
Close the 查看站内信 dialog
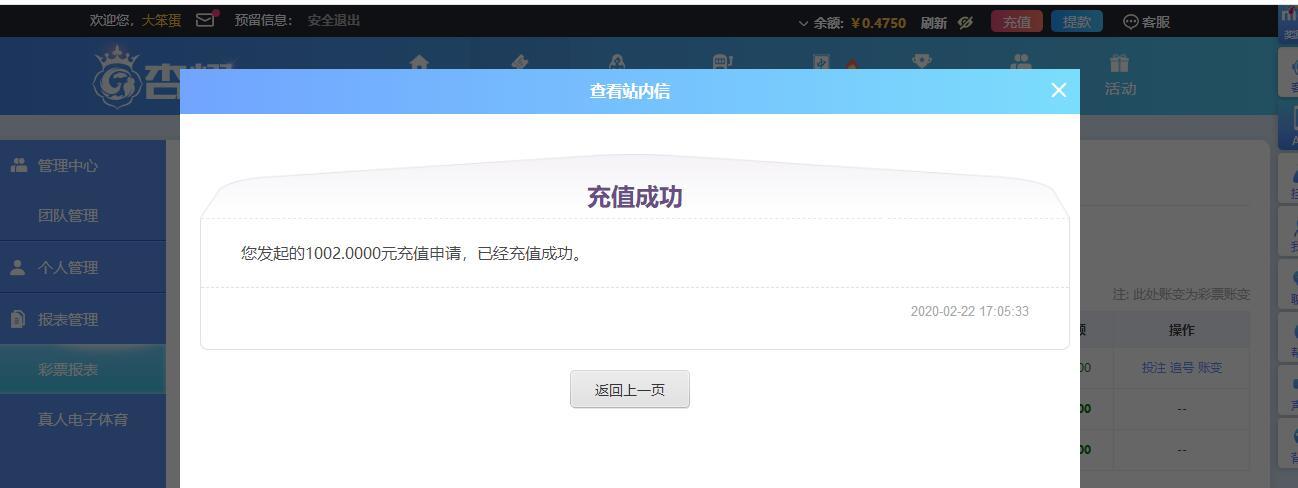(x=1058, y=91)
